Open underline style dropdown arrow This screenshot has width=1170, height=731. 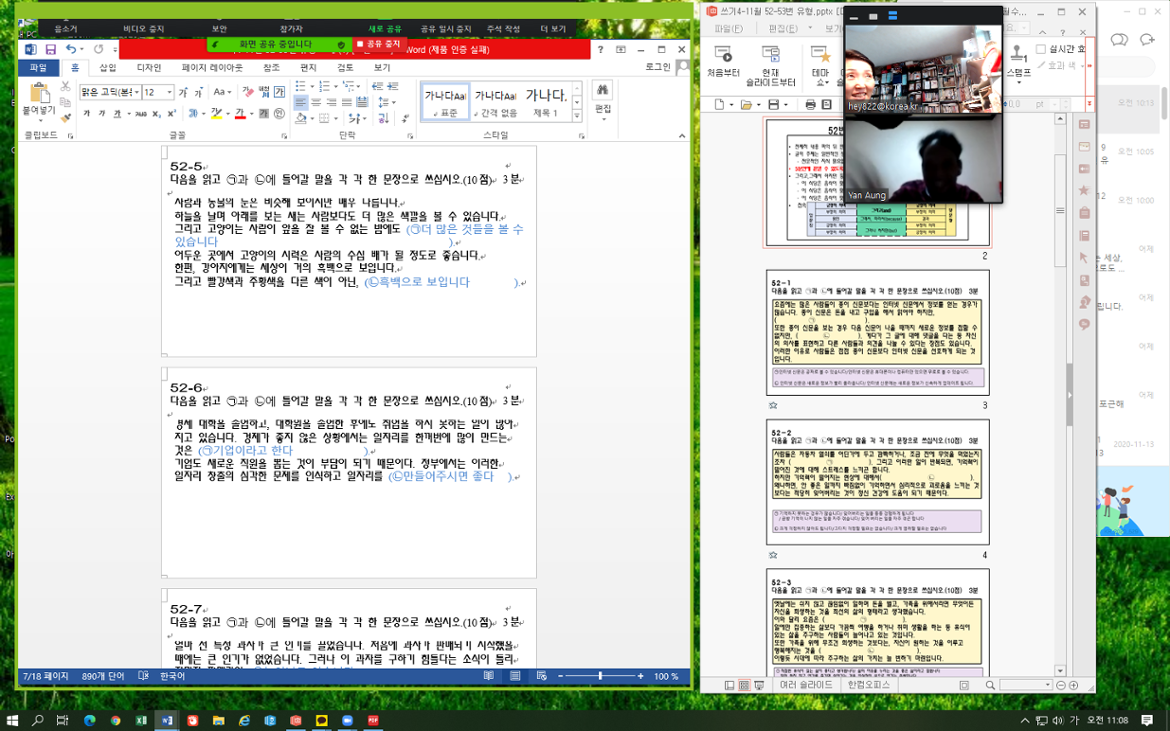pos(128,114)
